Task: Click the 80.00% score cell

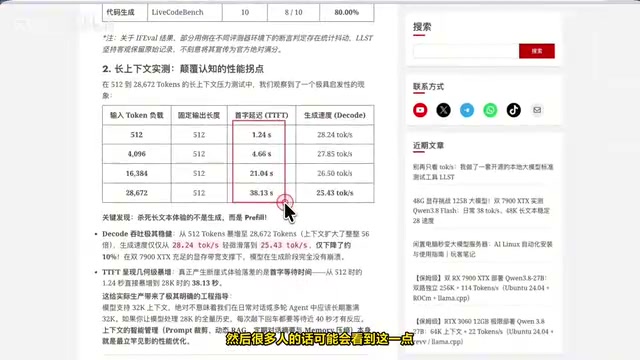Action: [347, 12]
